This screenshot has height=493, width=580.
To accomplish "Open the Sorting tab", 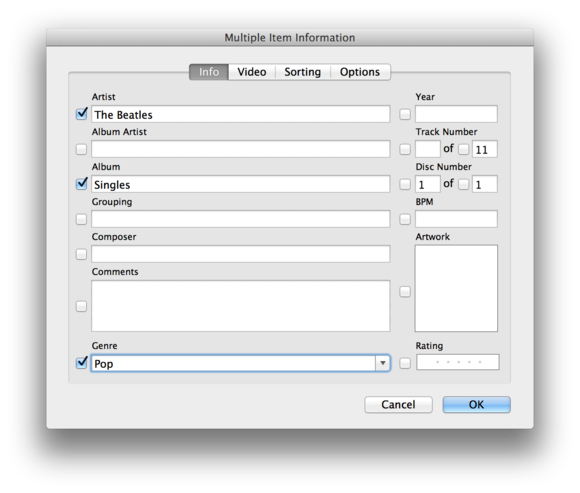I will (303, 72).
